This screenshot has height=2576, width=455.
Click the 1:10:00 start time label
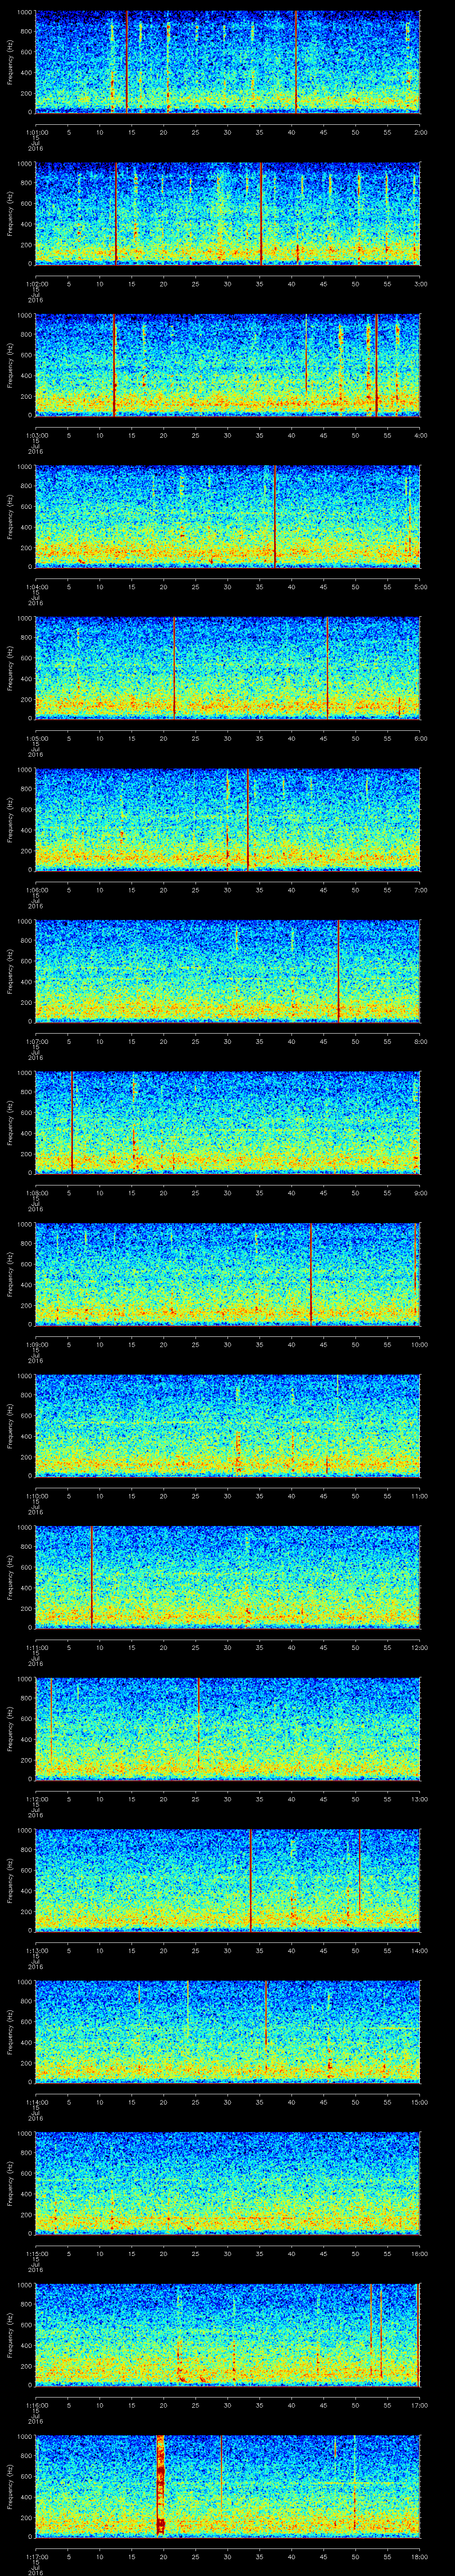(x=36, y=1495)
